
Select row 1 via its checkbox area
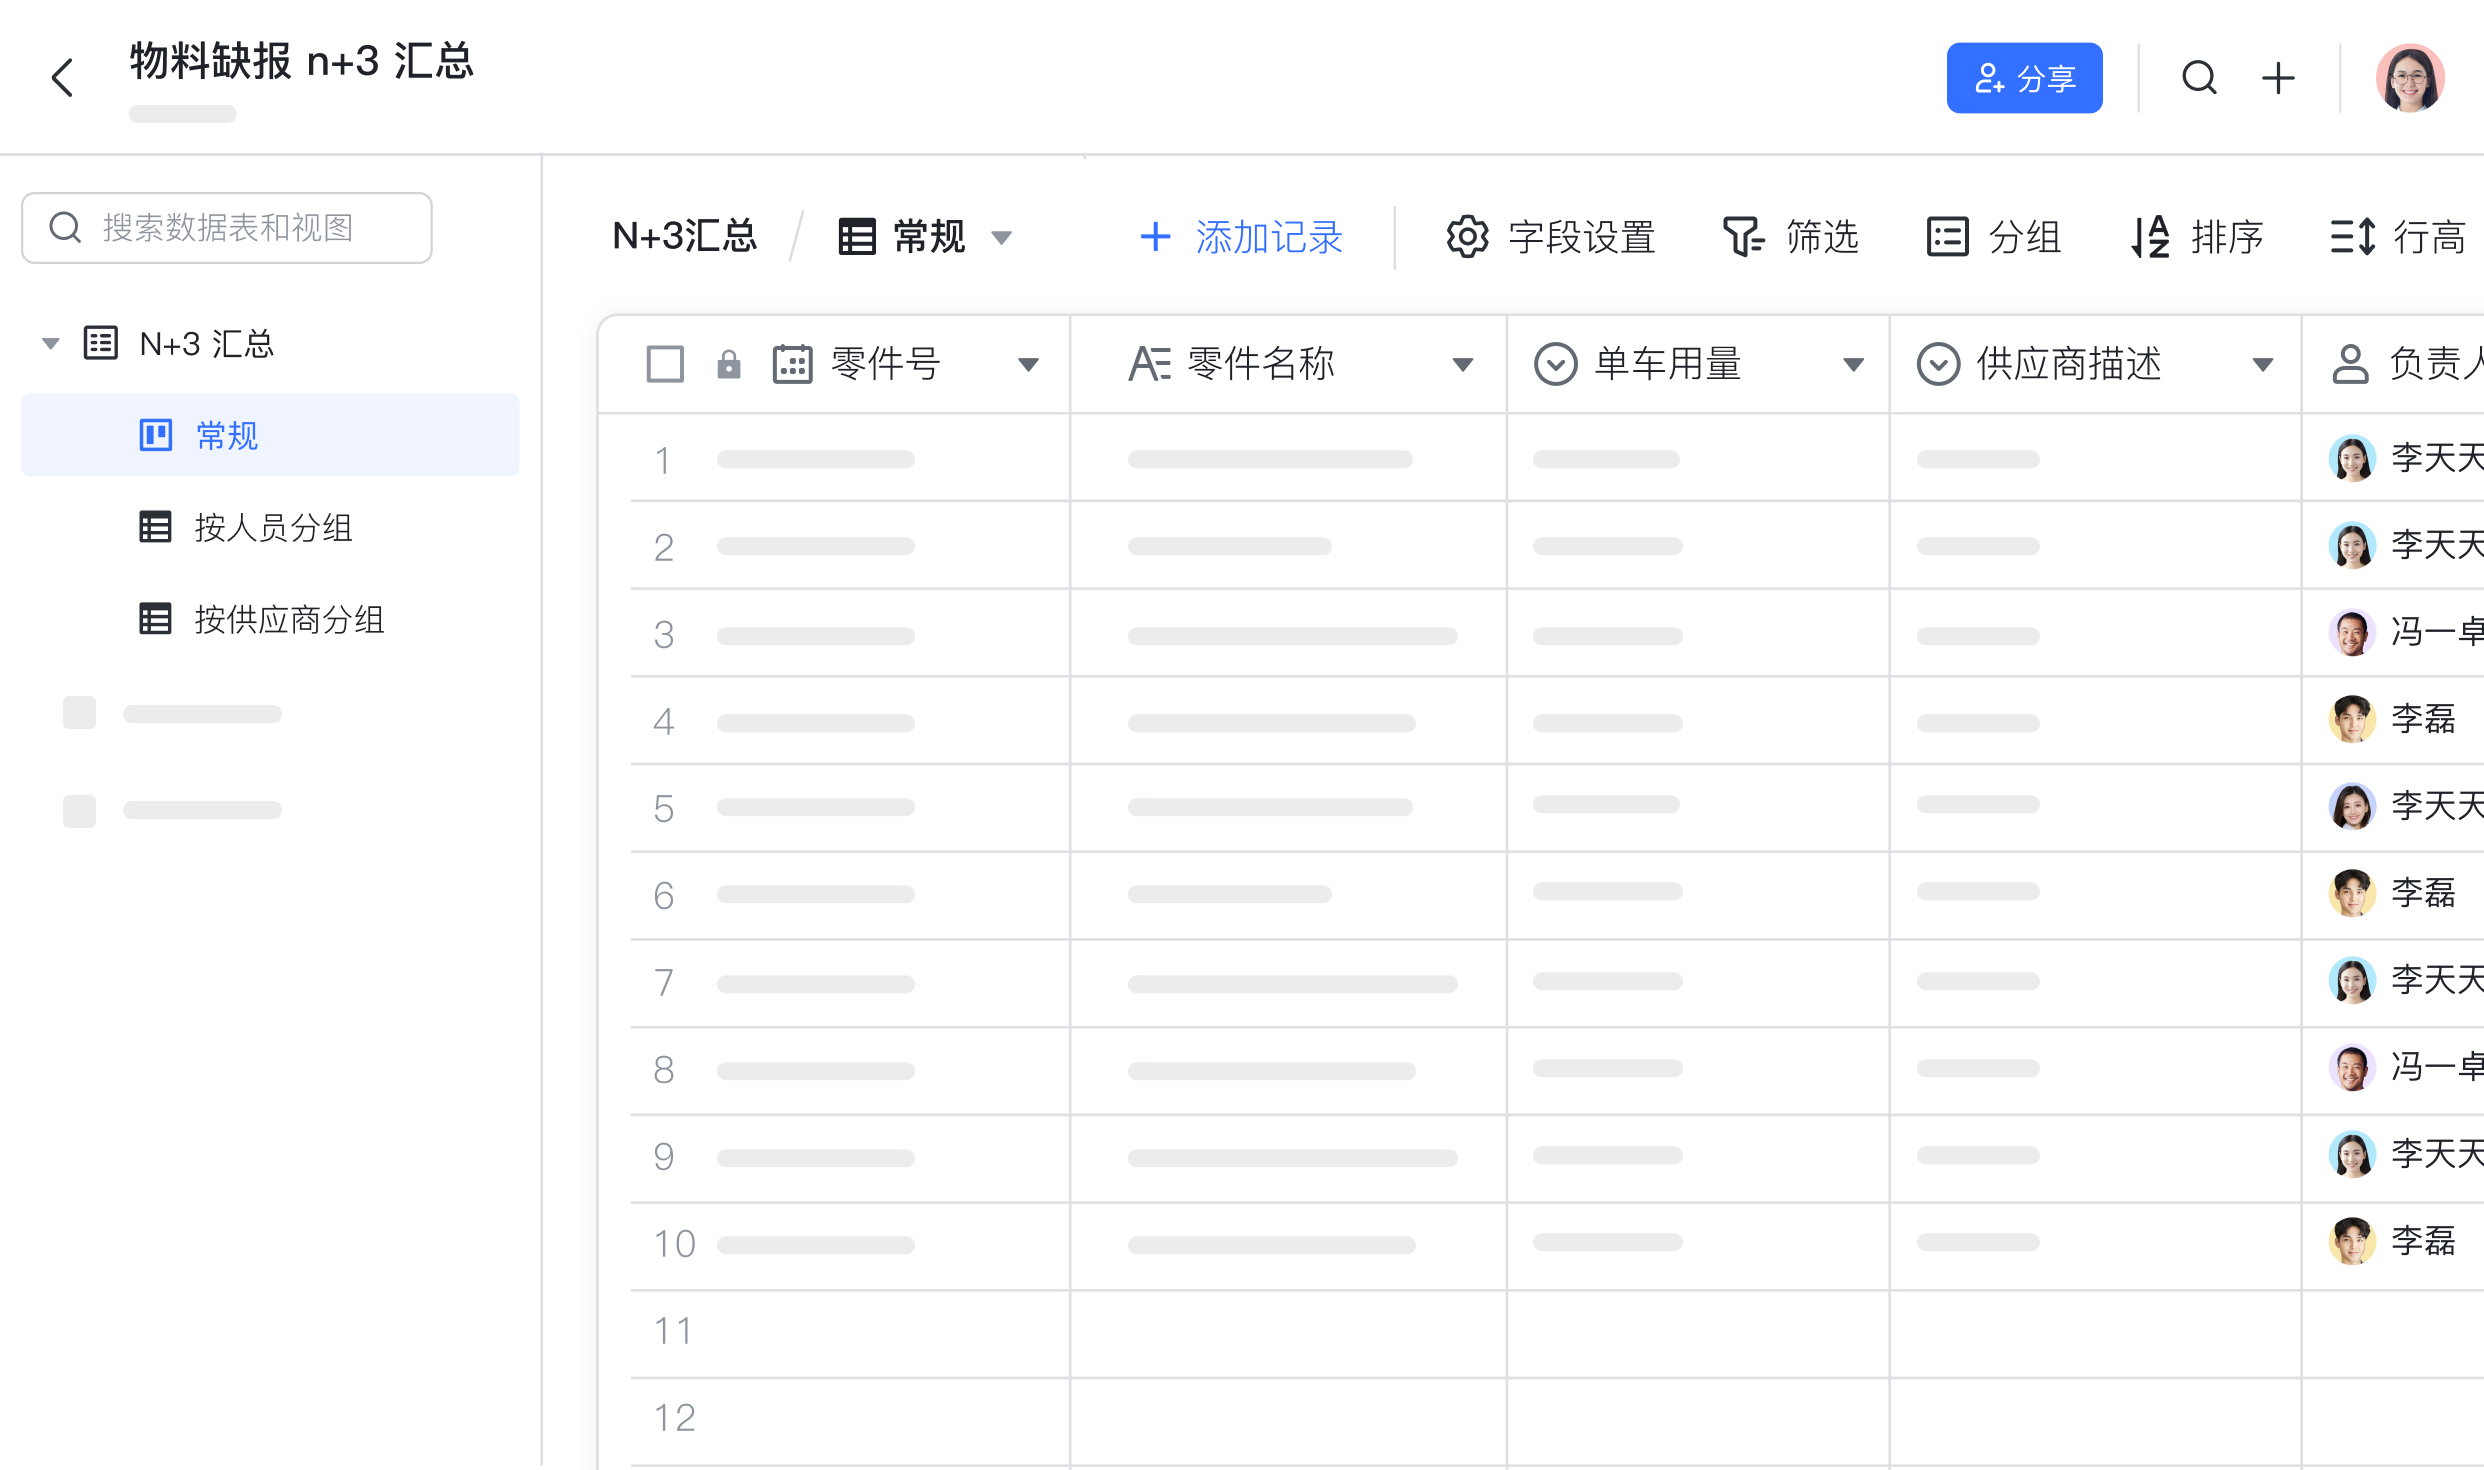pyautogui.click(x=665, y=459)
